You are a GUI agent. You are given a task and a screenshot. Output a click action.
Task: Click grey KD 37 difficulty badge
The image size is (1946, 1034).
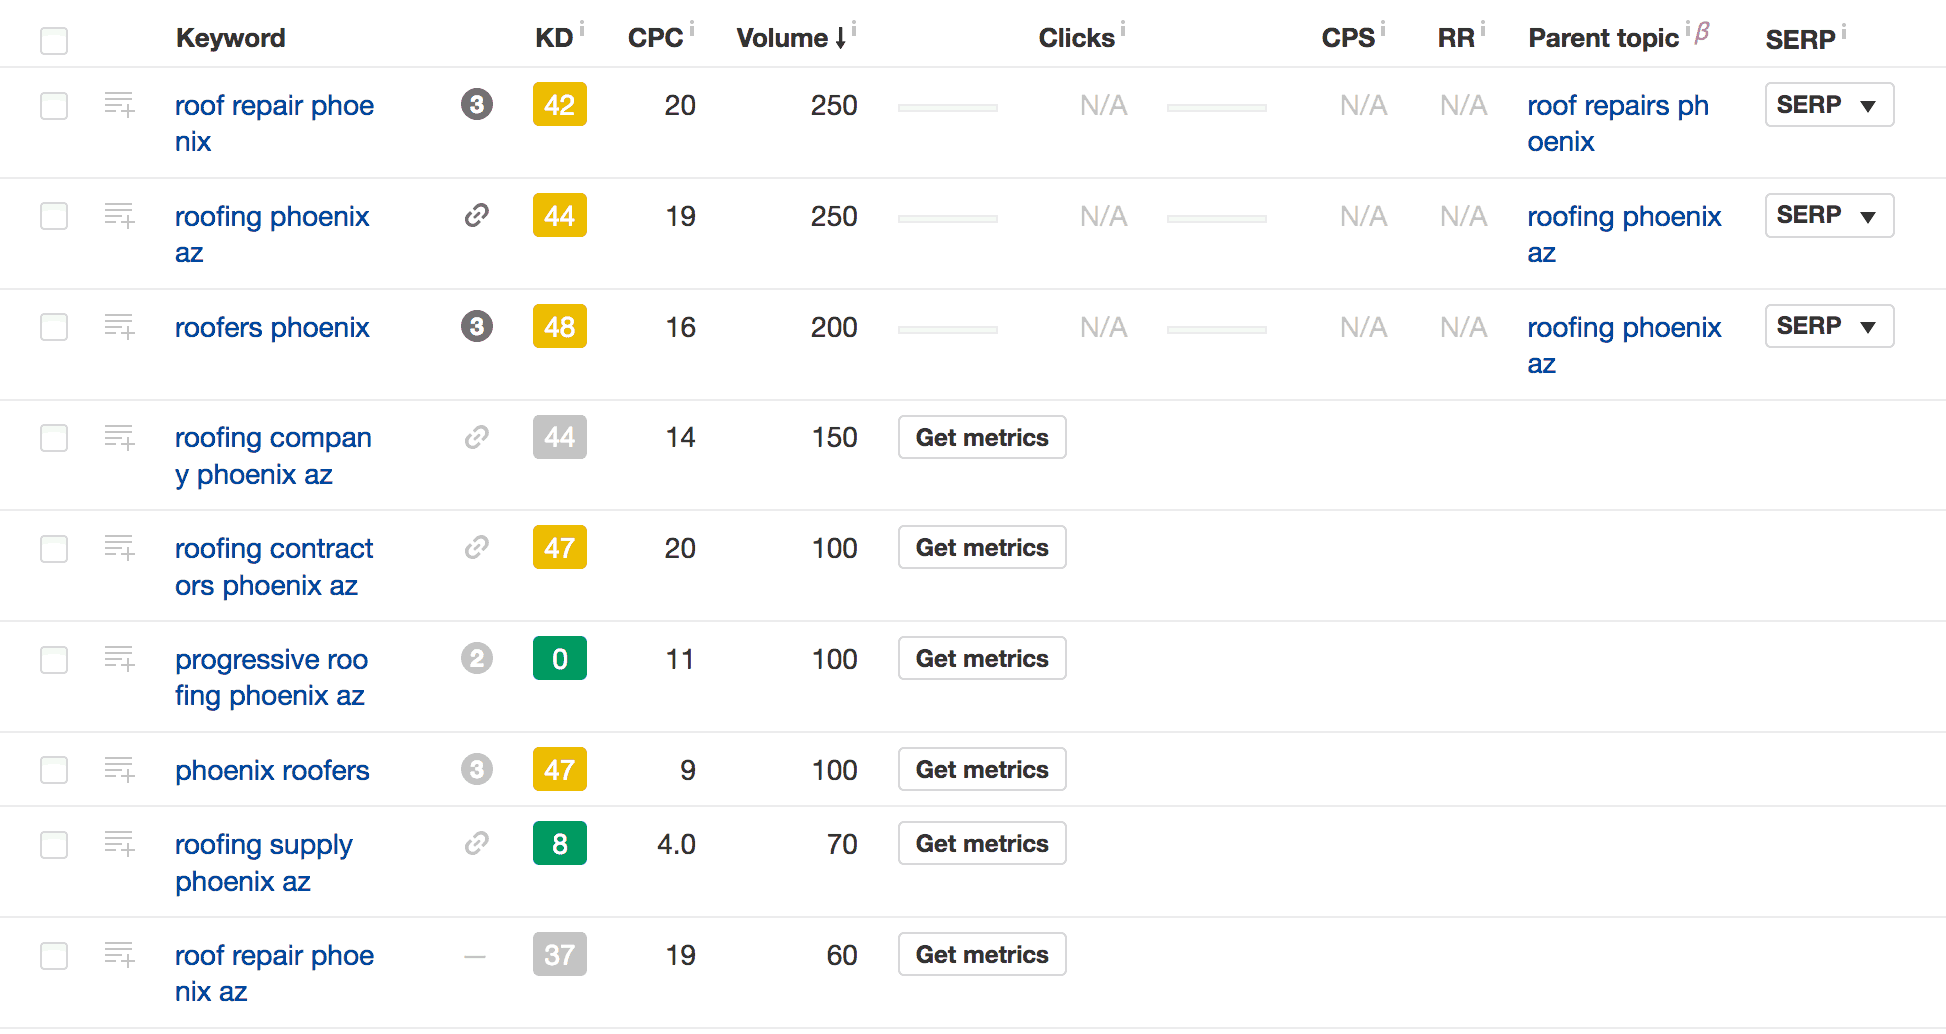[x=560, y=954]
